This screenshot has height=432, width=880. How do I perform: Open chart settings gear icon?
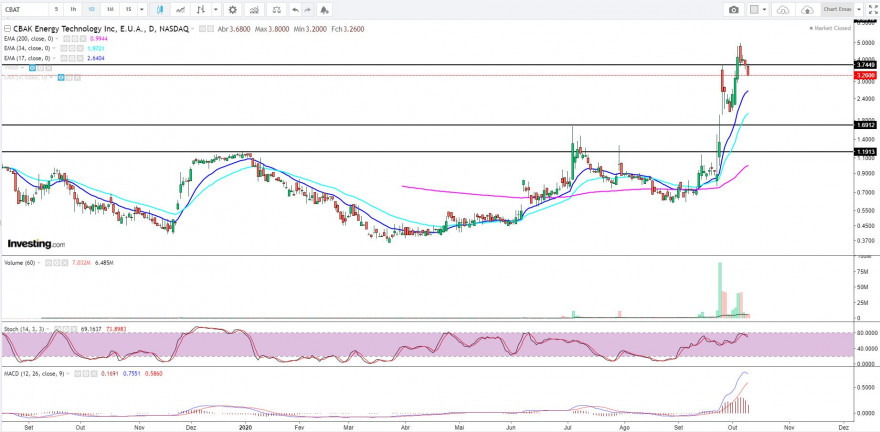point(232,10)
